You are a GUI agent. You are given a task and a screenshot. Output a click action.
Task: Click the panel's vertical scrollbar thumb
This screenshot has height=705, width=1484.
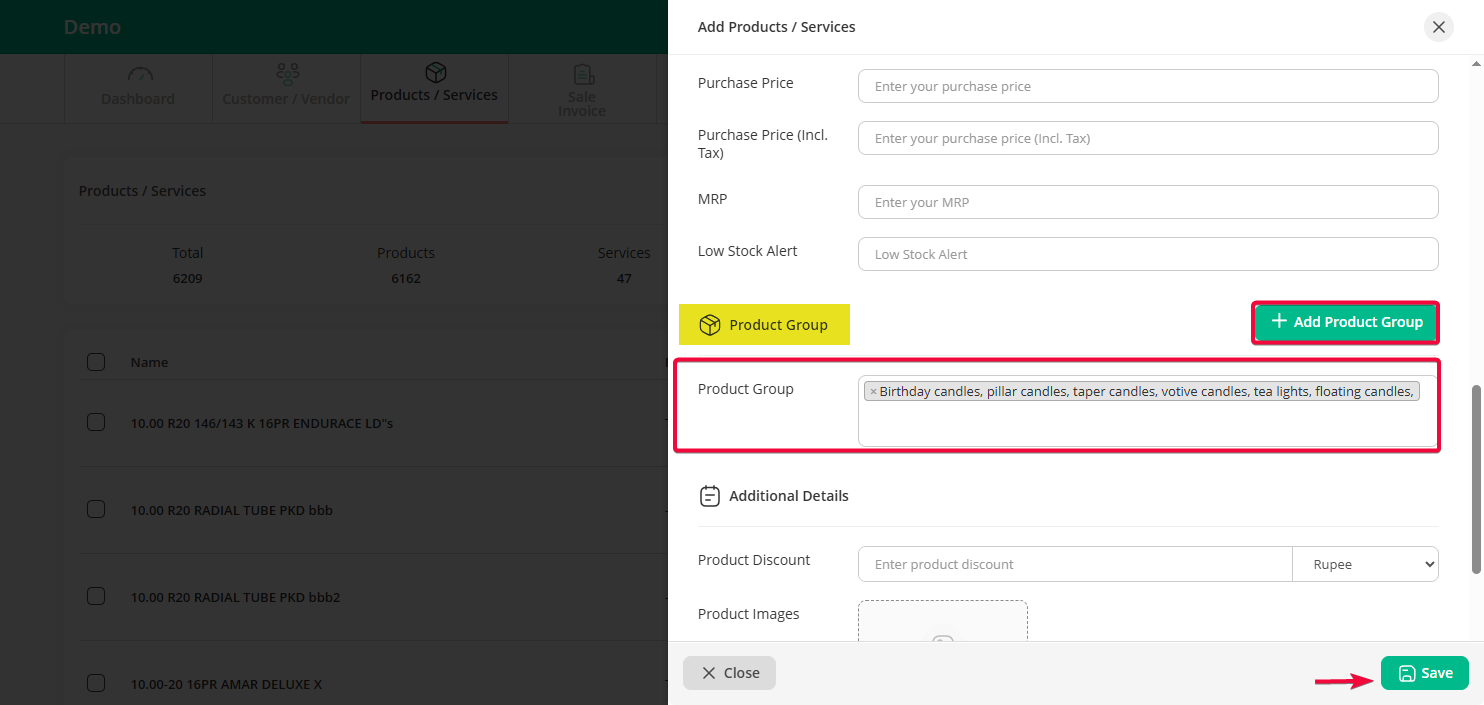[x=1476, y=480]
